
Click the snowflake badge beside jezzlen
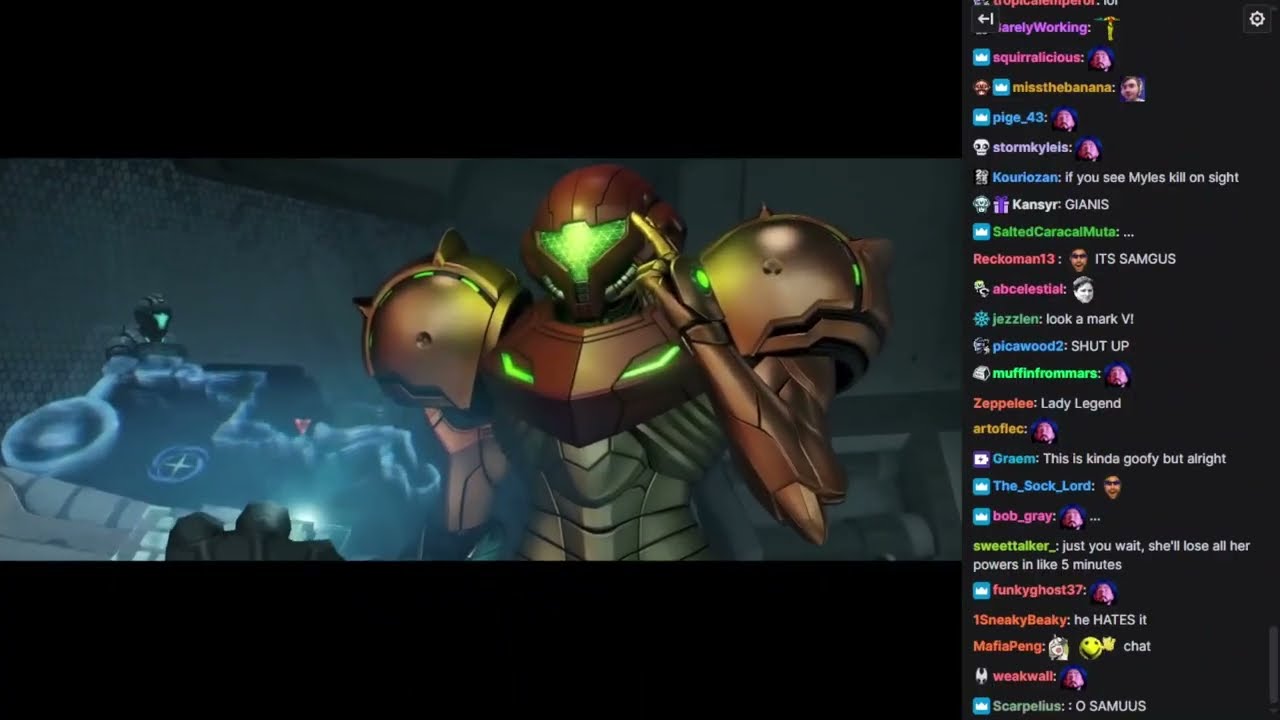click(981, 319)
